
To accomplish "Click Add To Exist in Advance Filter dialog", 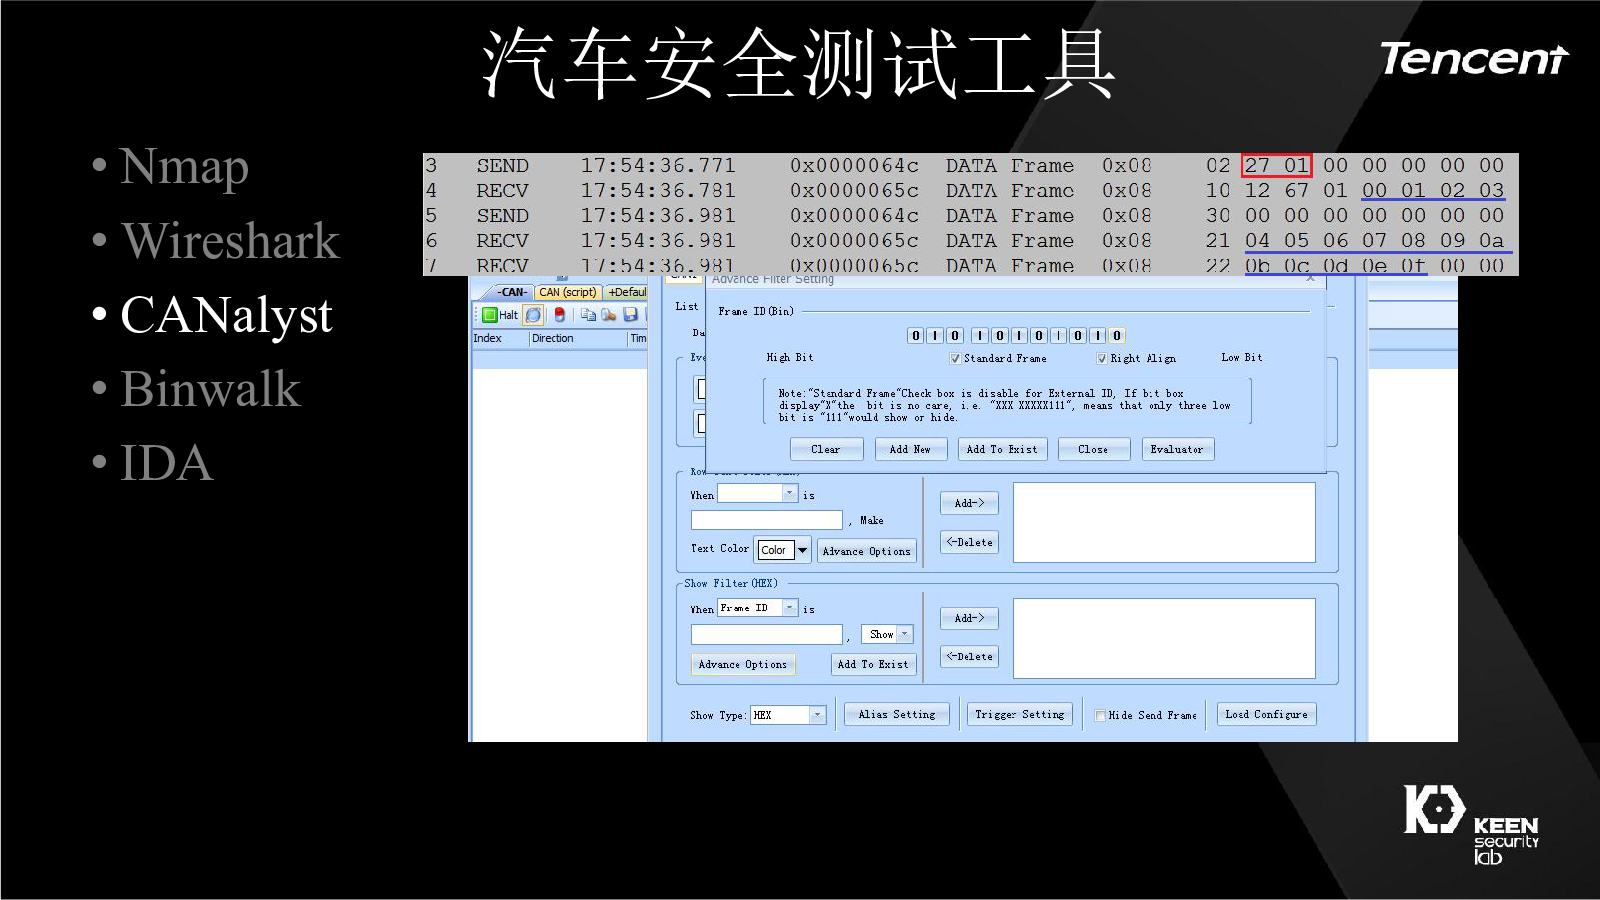I will tap(1002, 449).
